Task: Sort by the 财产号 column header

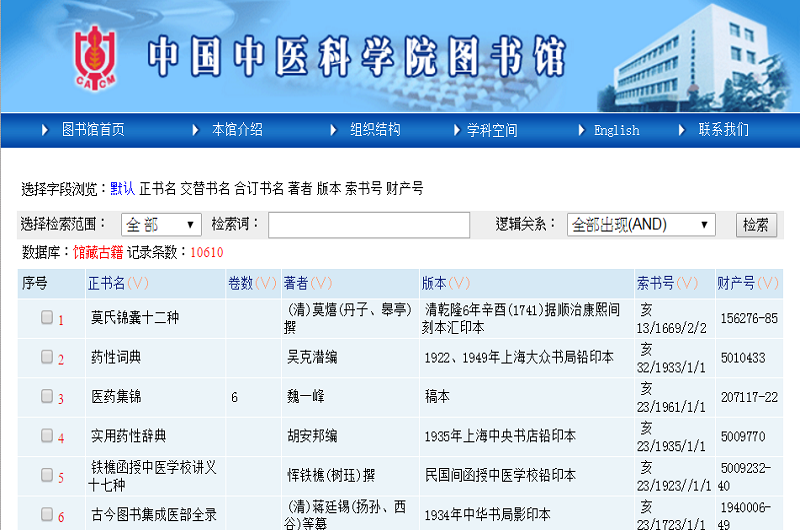Action: click(736, 283)
